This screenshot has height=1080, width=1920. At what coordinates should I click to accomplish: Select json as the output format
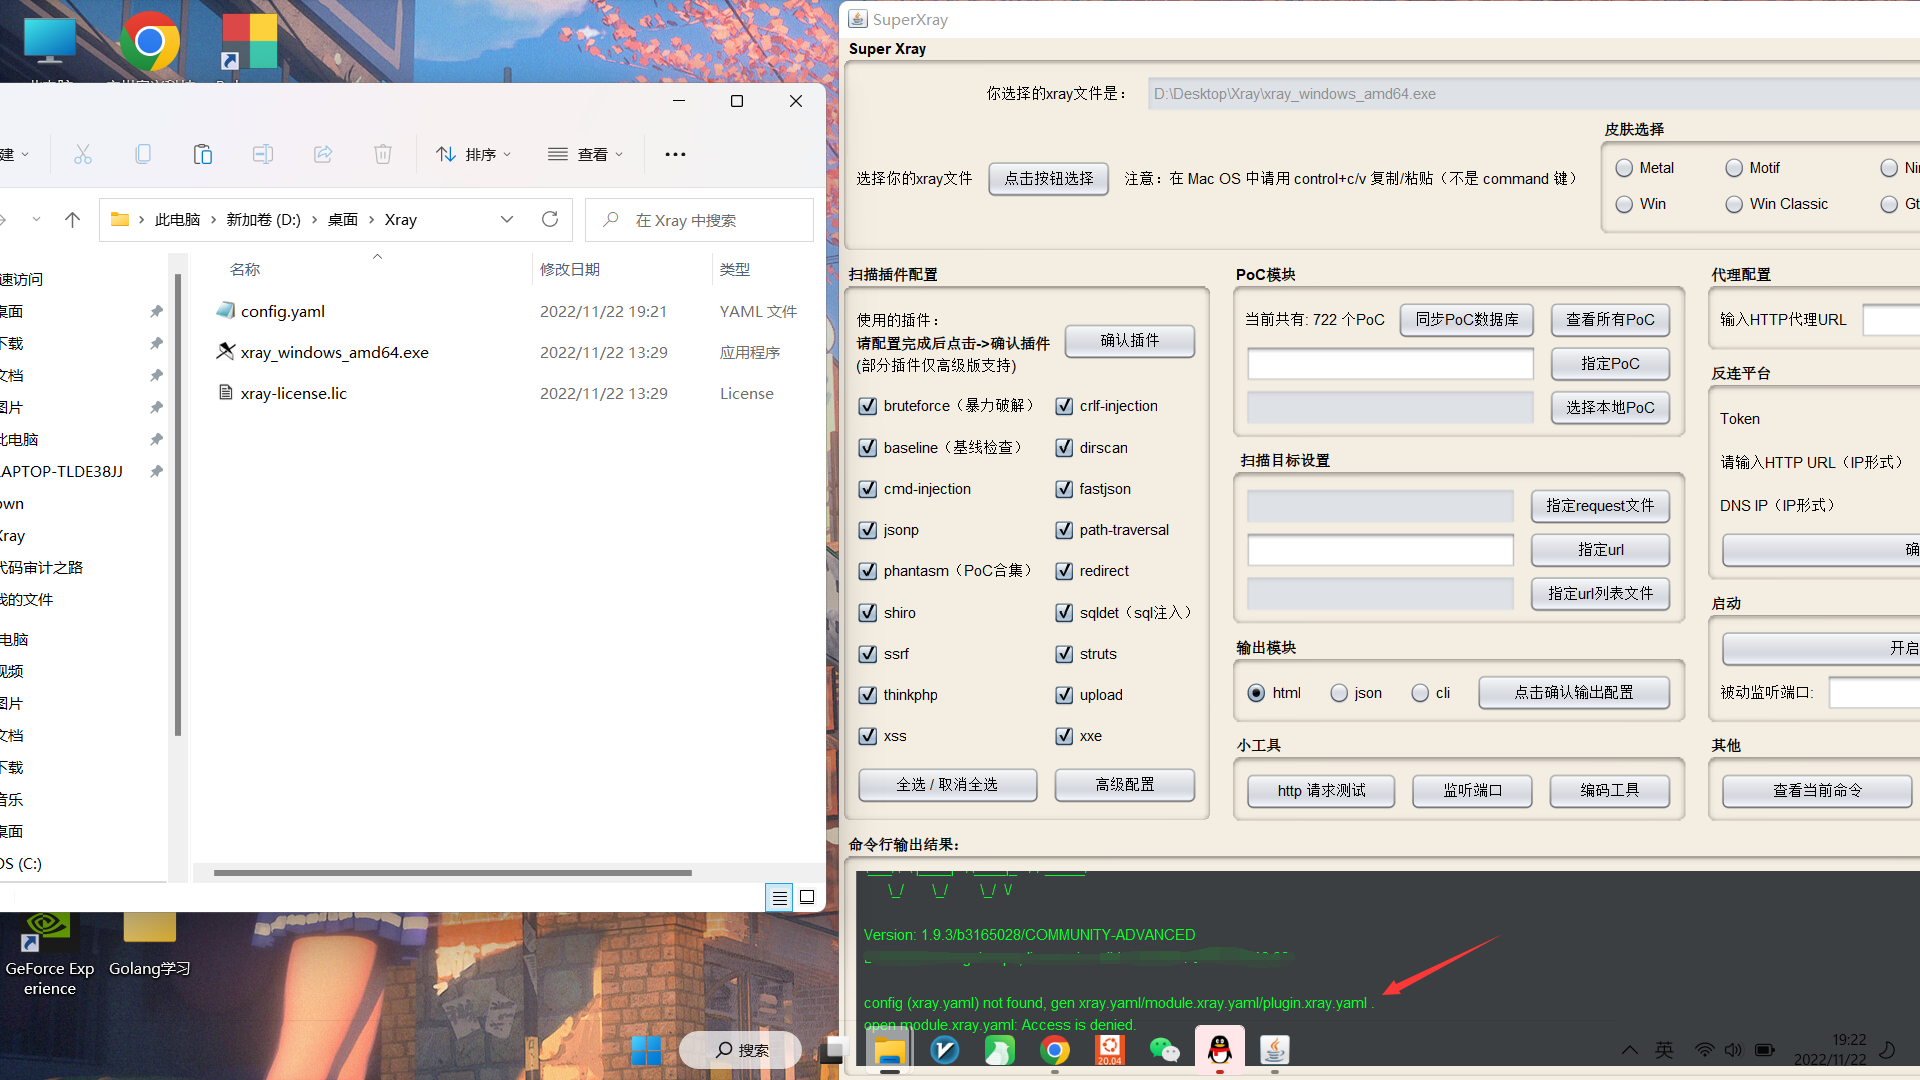[1339, 692]
